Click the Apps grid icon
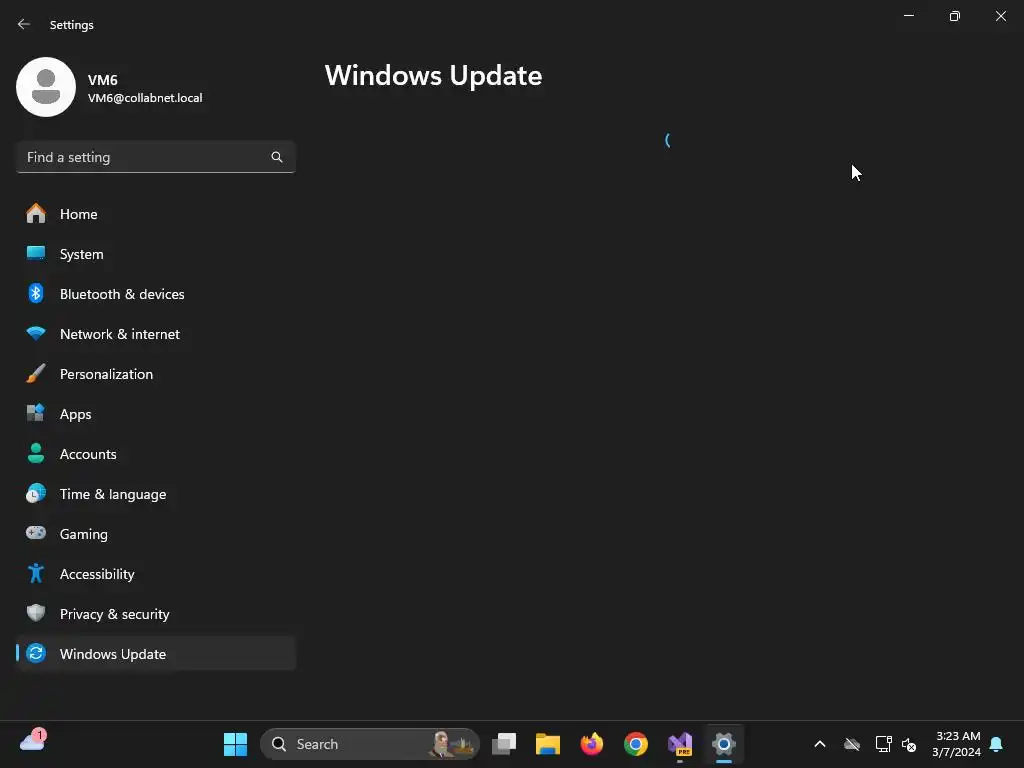The height and width of the screenshot is (768, 1024). click(x=36, y=413)
